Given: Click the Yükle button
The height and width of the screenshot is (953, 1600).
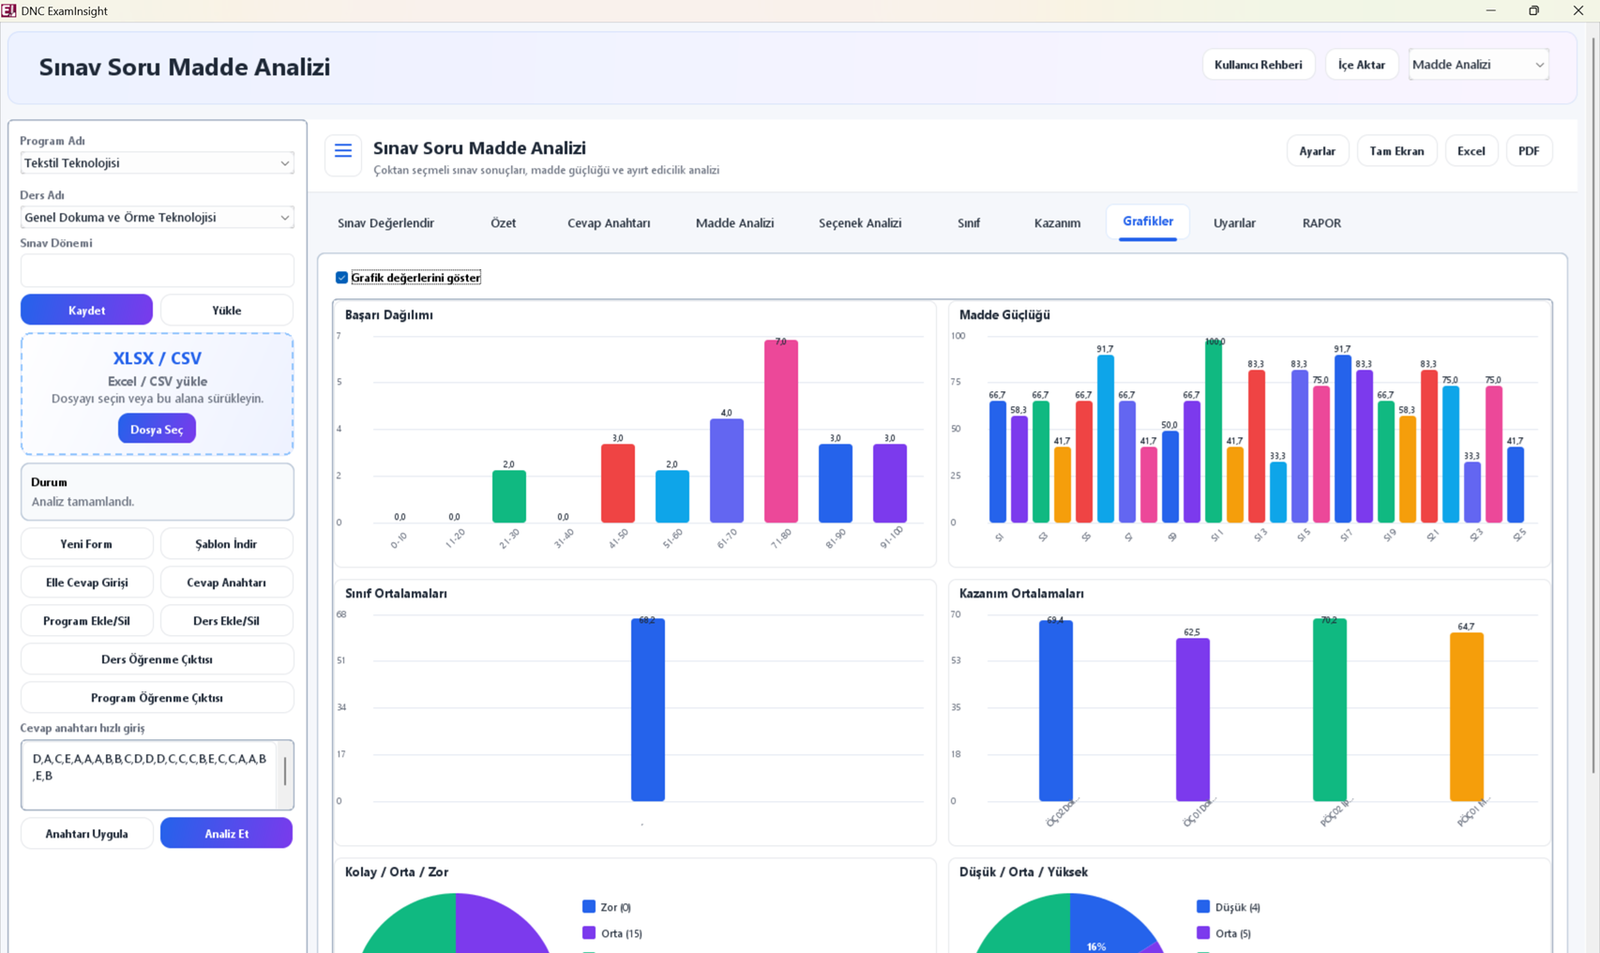Looking at the screenshot, I should click(x=227, y=310).
